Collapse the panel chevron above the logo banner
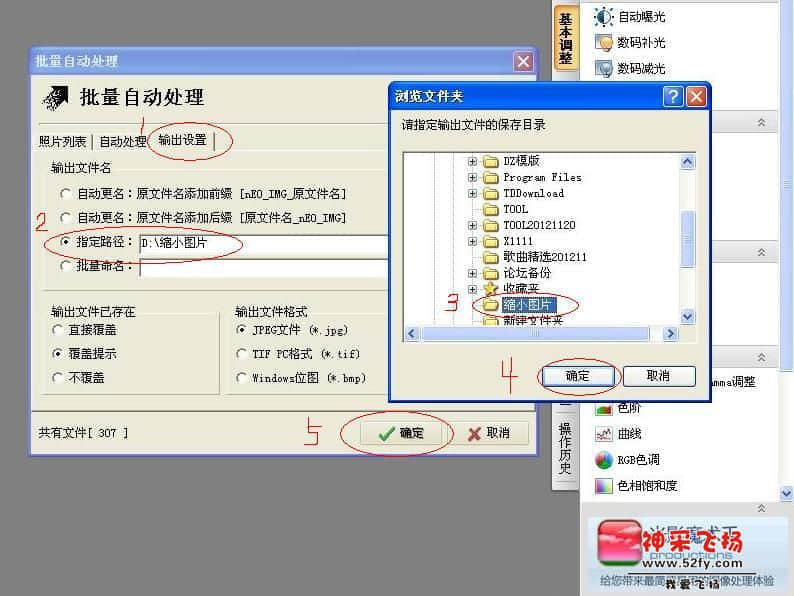 [761, 508]
